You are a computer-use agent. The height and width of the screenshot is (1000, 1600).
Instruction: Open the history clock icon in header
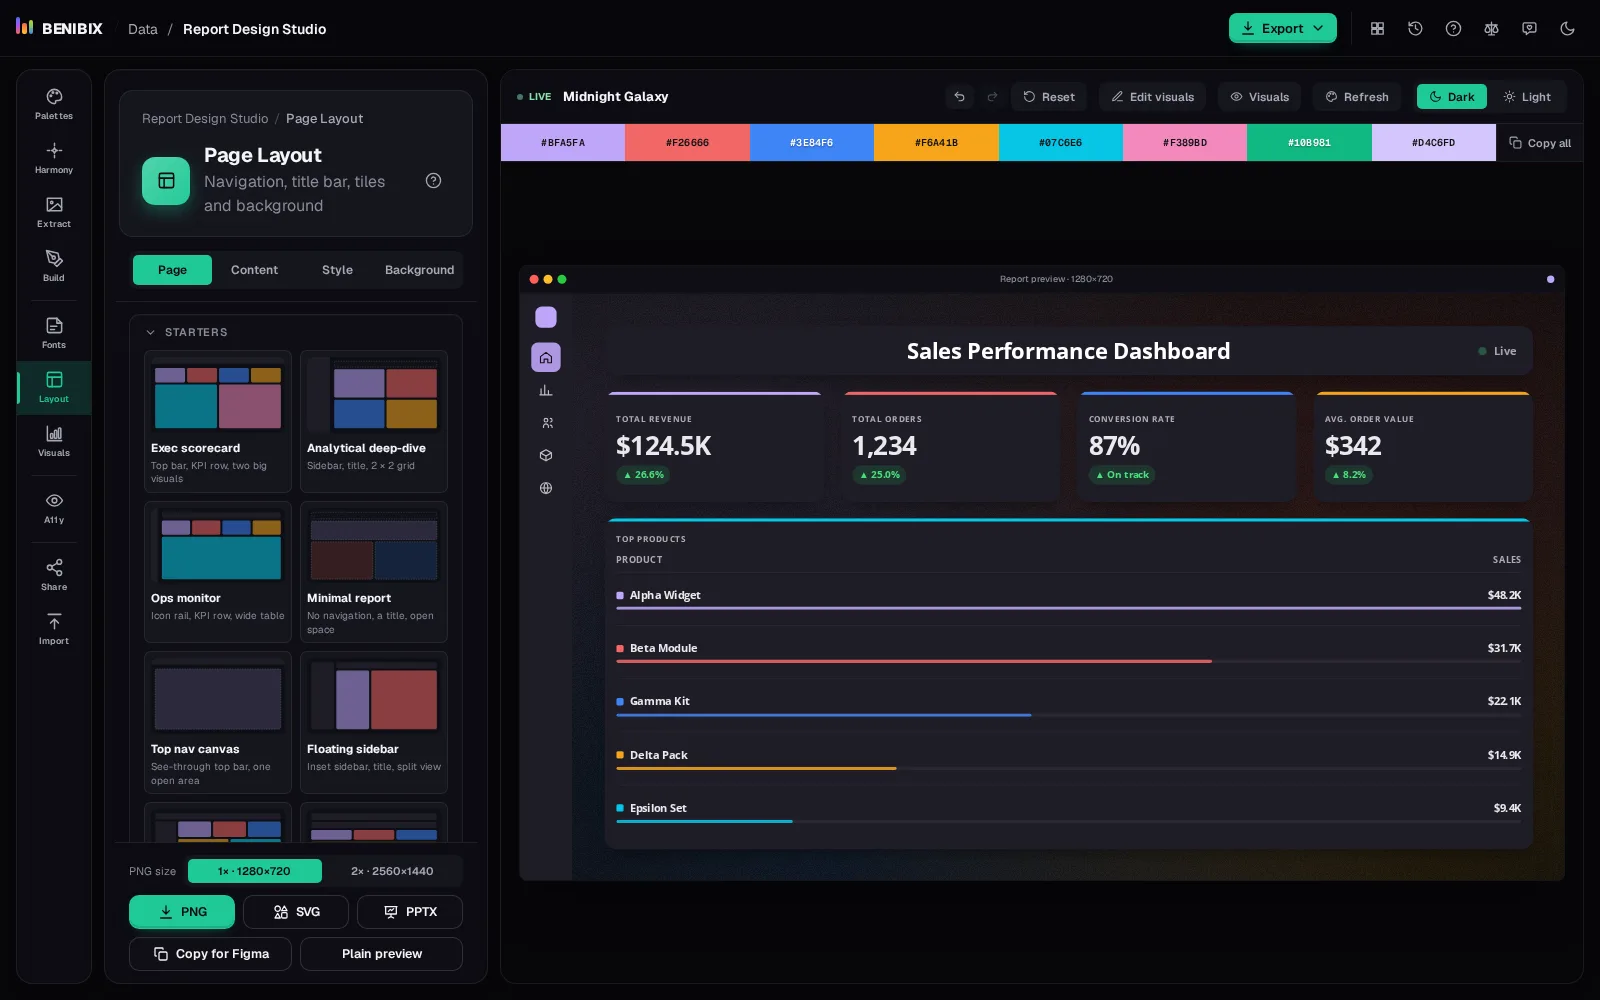tap(1415, 29)
